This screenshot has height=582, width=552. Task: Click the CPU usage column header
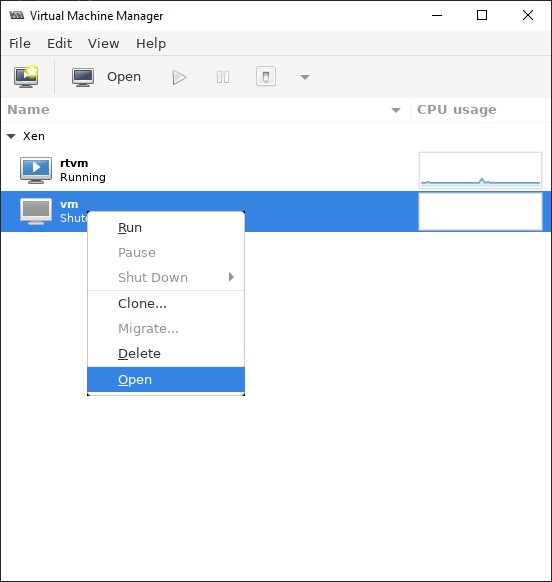[457, 109]
